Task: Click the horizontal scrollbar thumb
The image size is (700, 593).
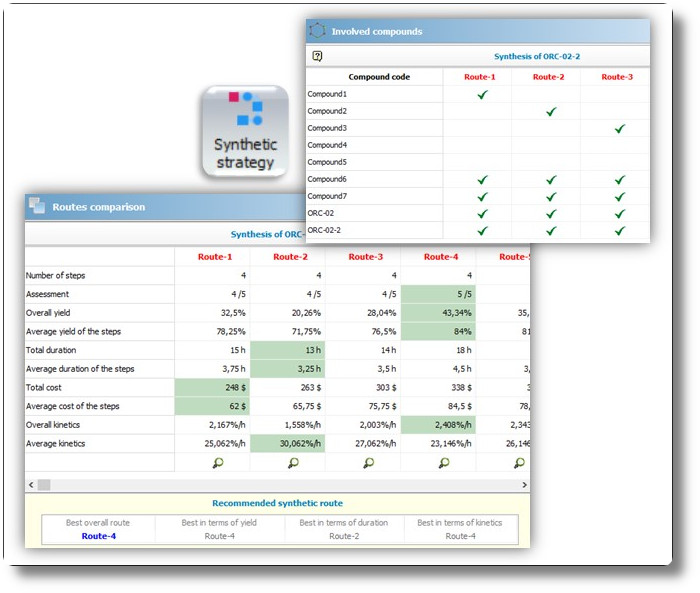Action: tap(44, 485)
